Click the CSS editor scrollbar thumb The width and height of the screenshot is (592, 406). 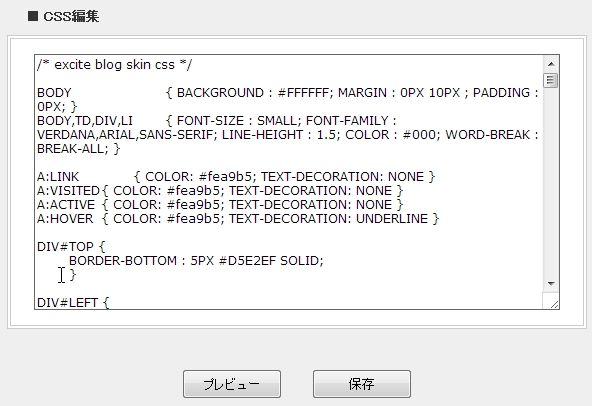pos(551,80)
